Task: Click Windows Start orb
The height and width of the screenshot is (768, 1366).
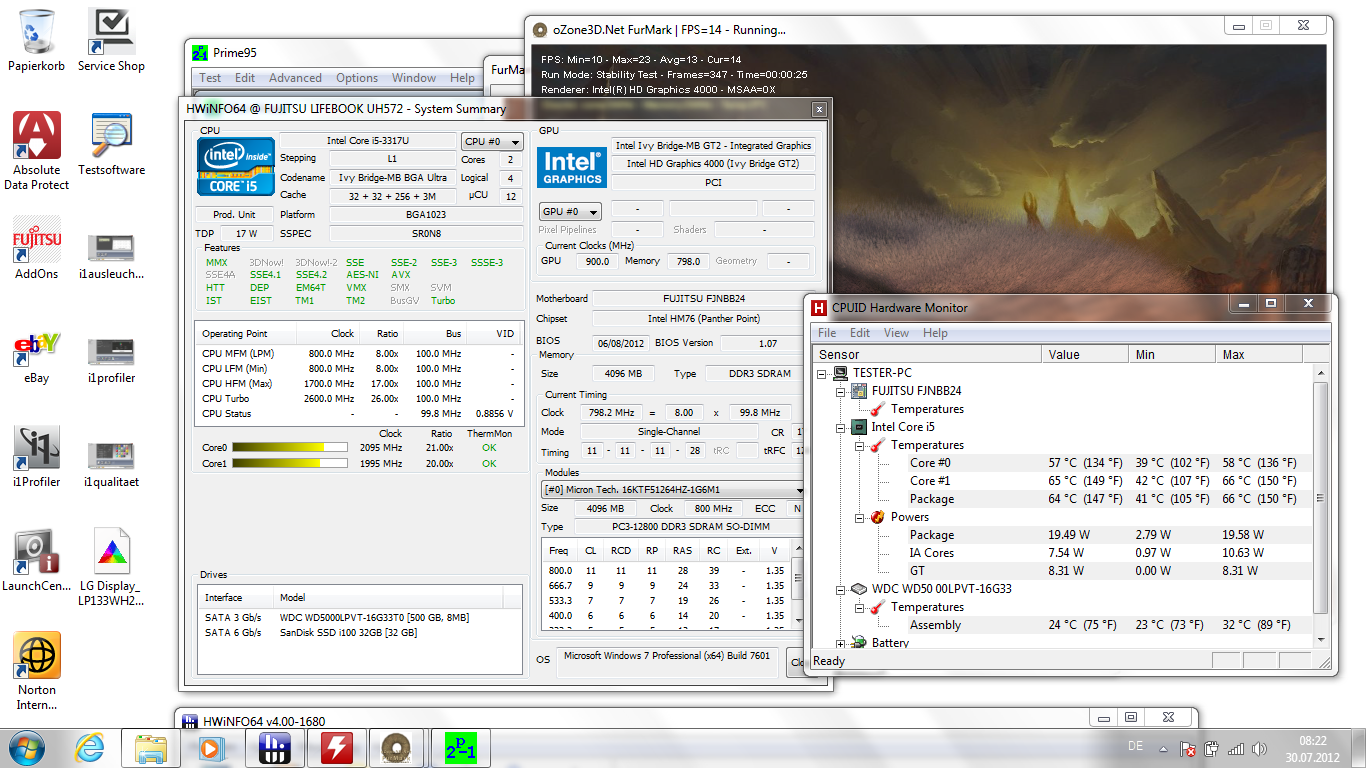Action: (27, 747)
